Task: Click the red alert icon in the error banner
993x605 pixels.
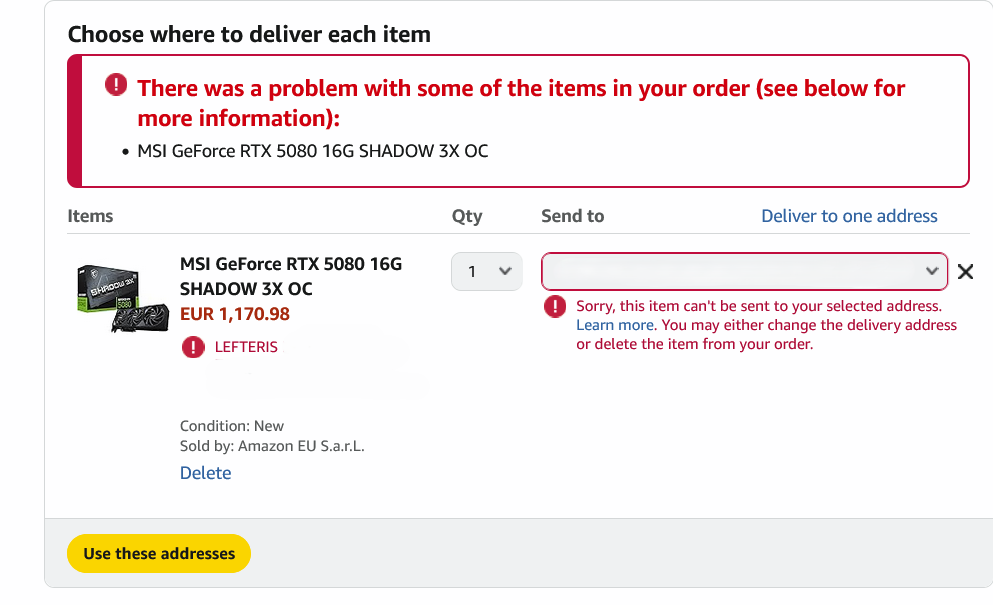Action: point(117,85)
